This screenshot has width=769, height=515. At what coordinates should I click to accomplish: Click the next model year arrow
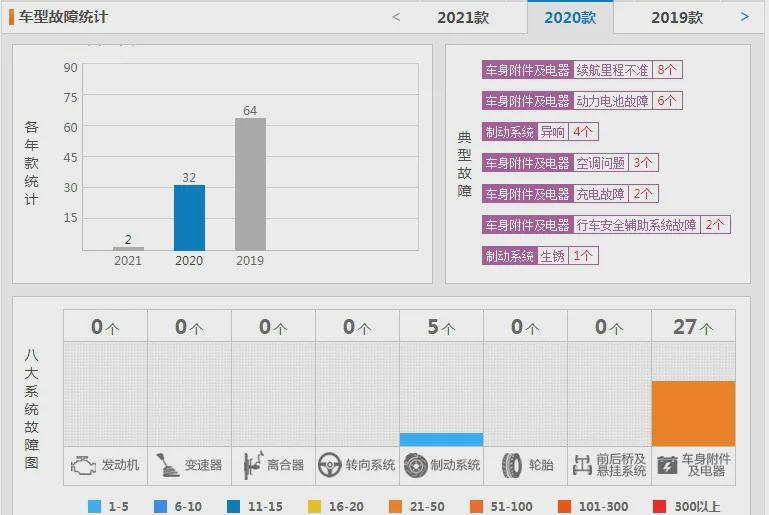[744, 17]
